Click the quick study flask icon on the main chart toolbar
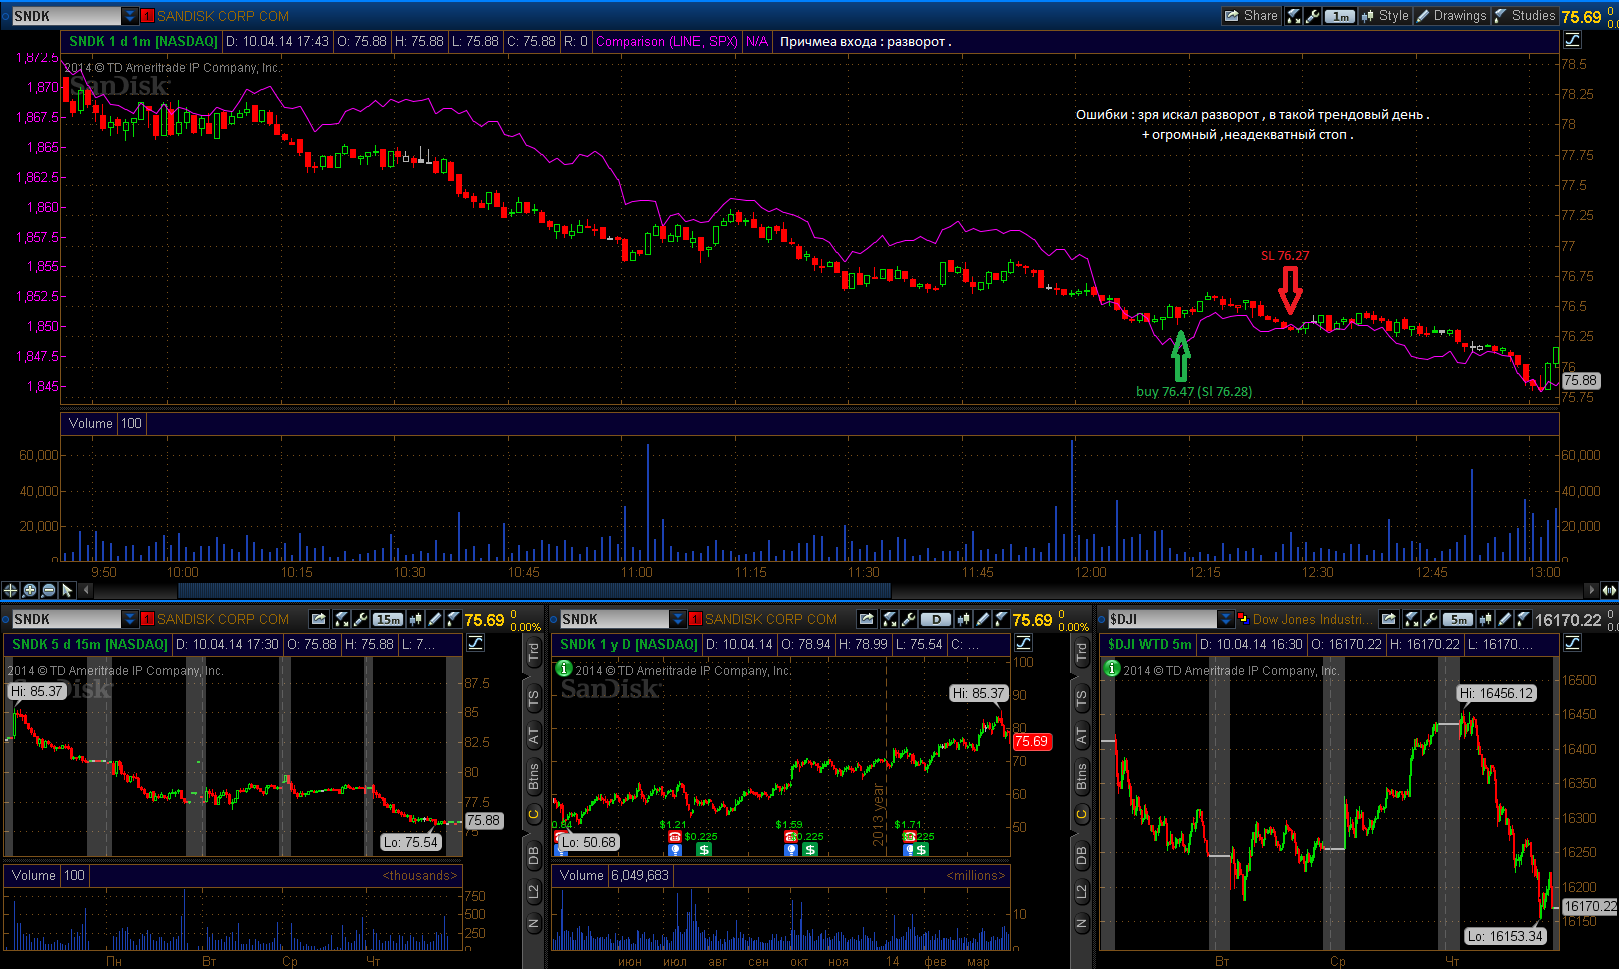This screenshot has width=1619, height=969. [x=1294, y=16]
